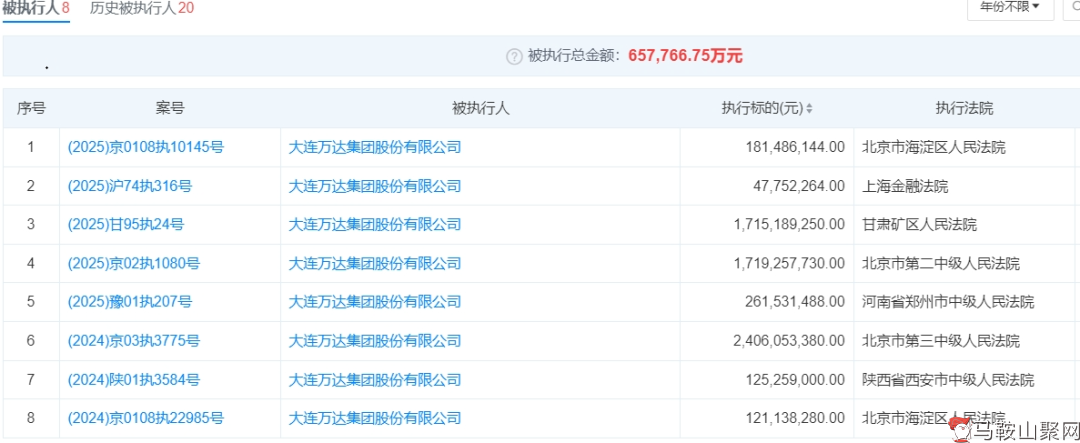Click 大连万达集团股份有限公司 in row 1
The image size is (1080, 443).
click(x=374, y=147)
